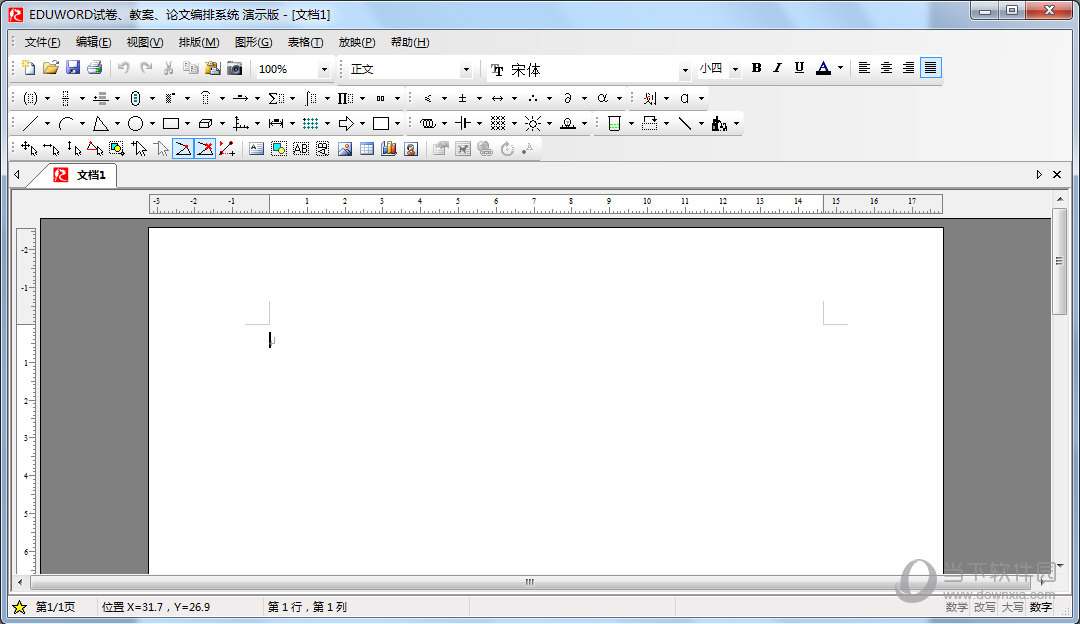Select the straight line drawing tool
Image resolution: width=1080 pixels, height=624 pixels.
30,124
